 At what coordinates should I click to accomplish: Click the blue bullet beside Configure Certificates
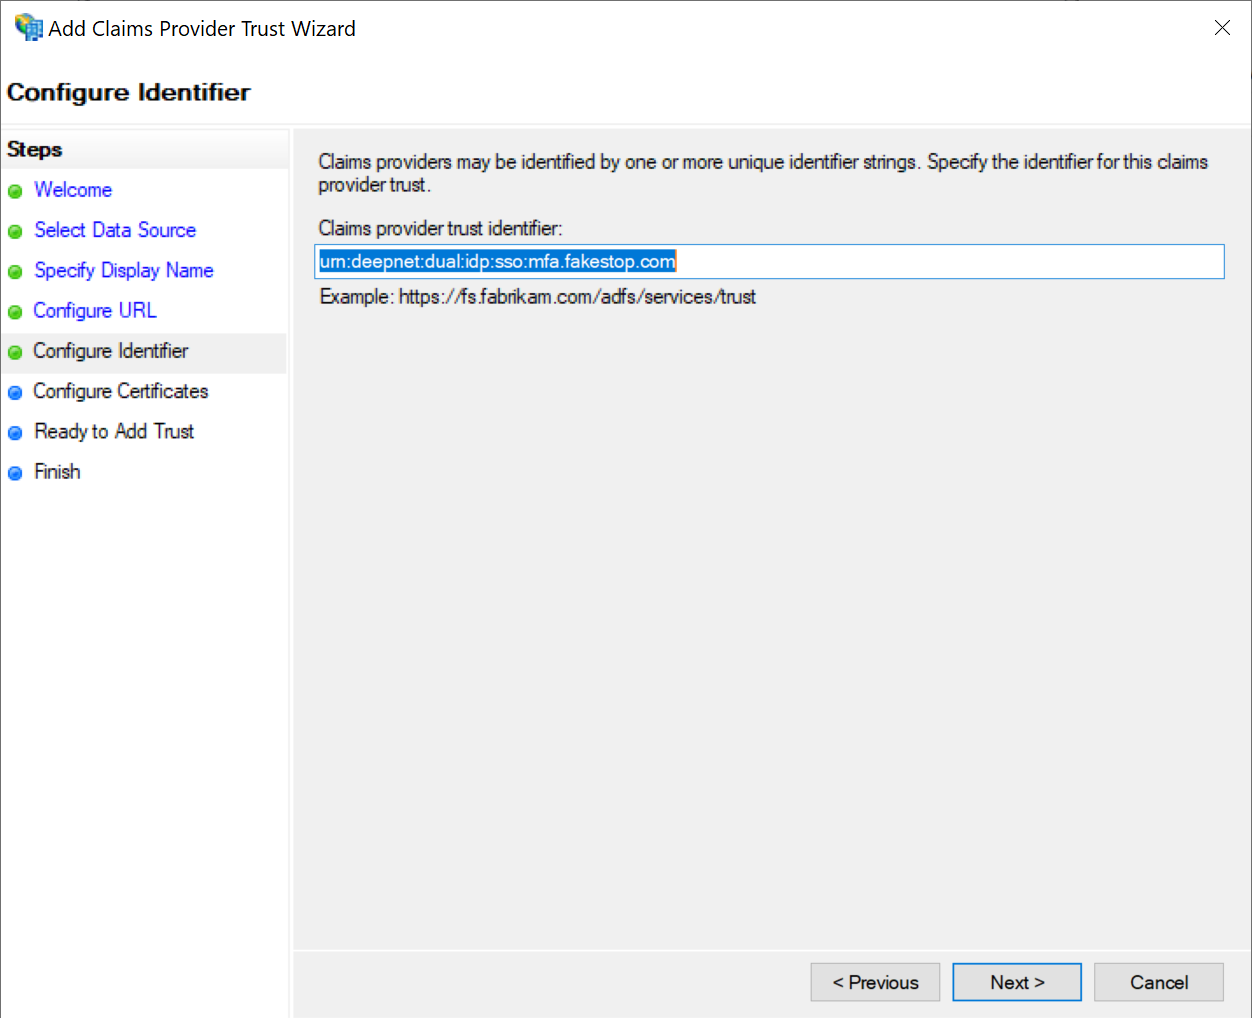[x=15, y=392]
